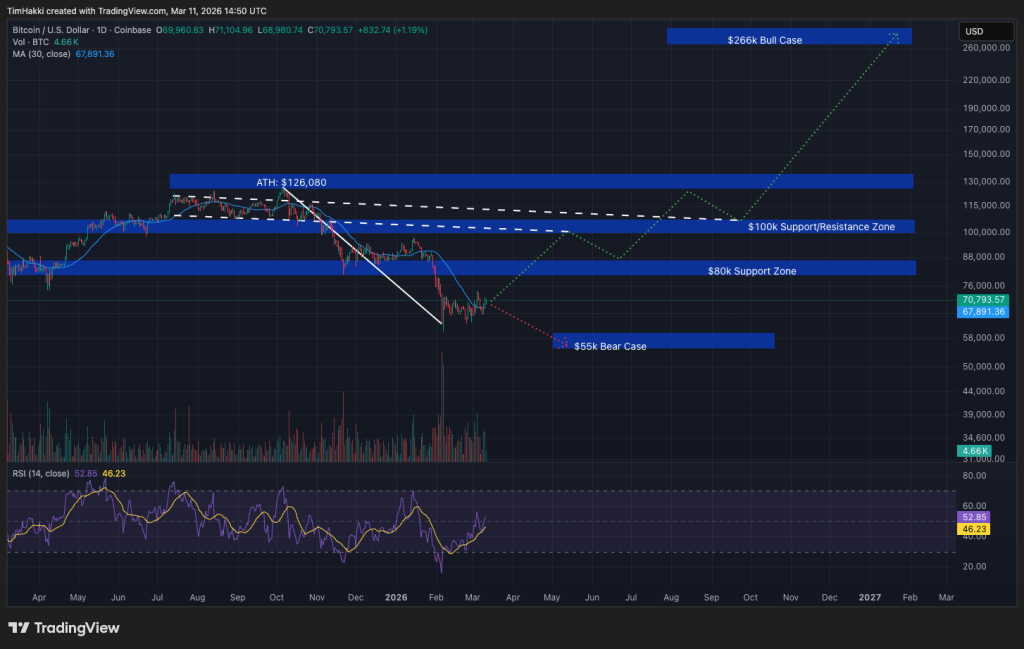Click the 2026 label on time axis

tap(396, 596)
